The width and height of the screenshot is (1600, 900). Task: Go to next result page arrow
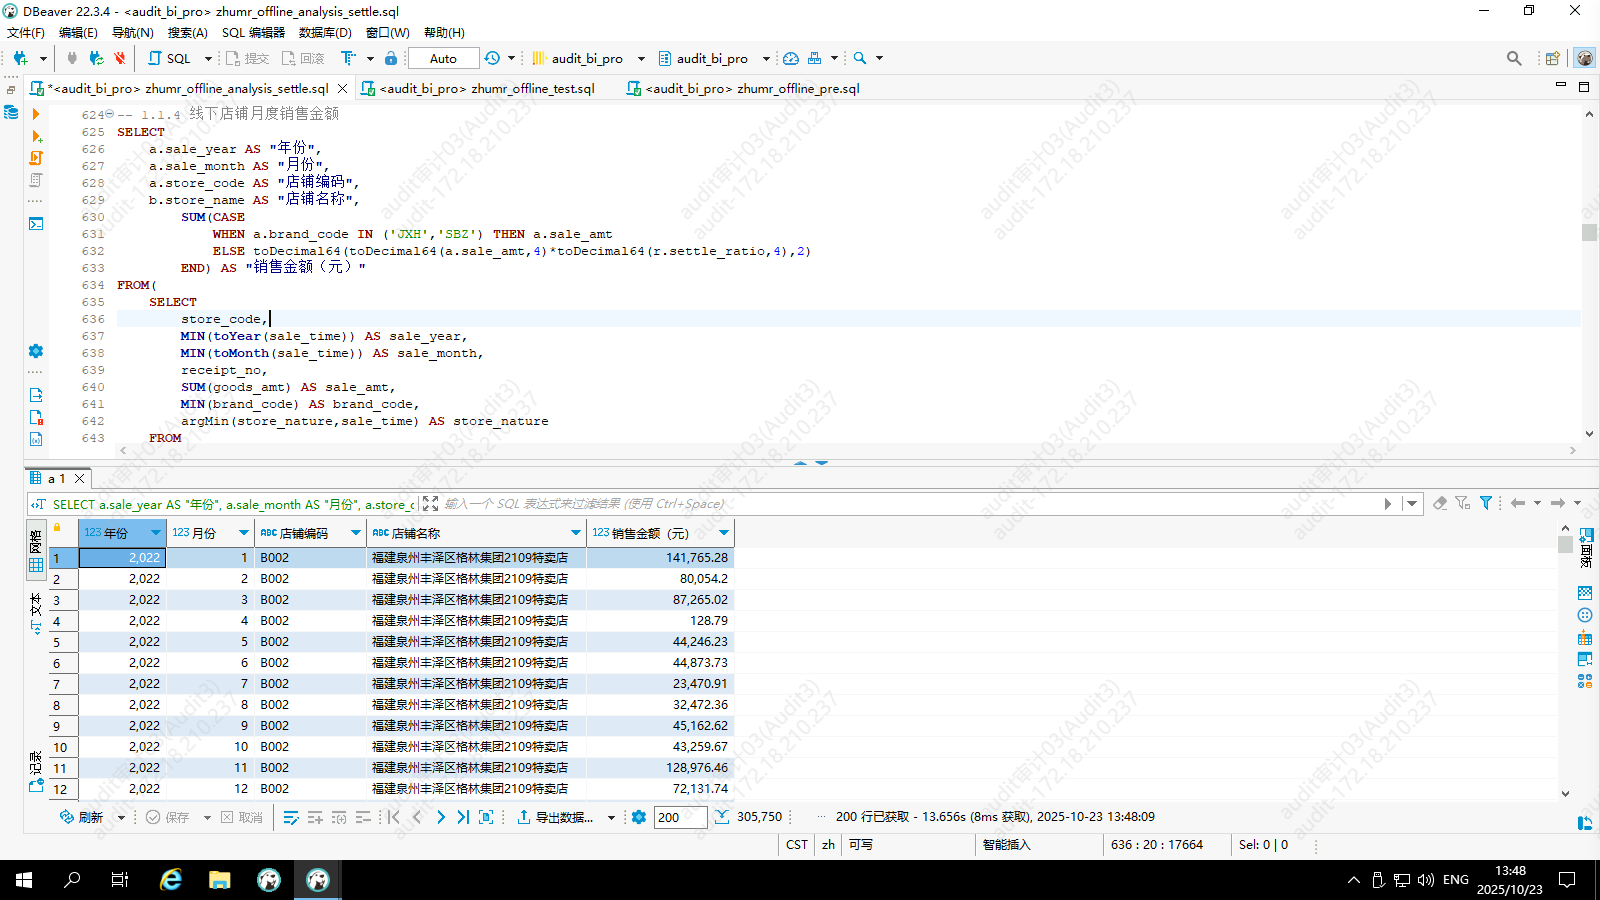pyautogui.click(x=440, y=817)
